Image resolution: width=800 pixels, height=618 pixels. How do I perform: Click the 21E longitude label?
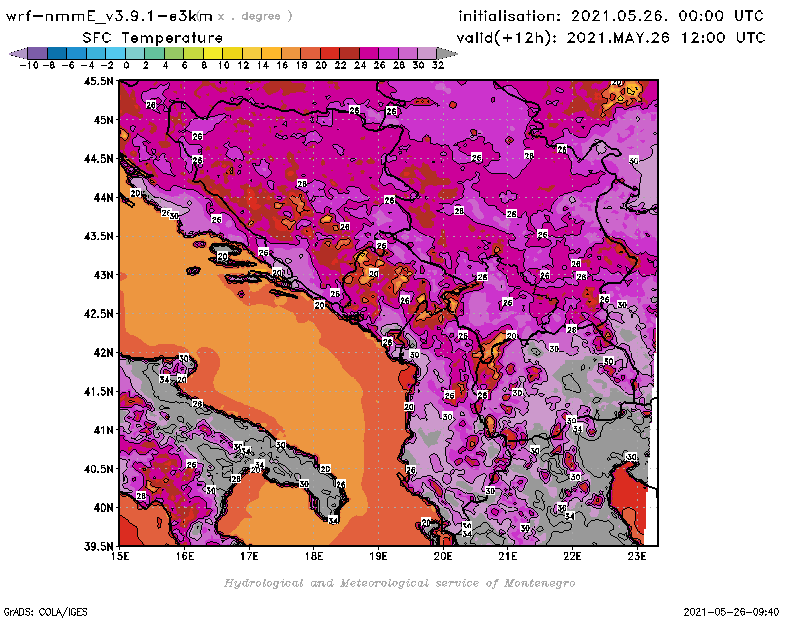pos(508,556)
